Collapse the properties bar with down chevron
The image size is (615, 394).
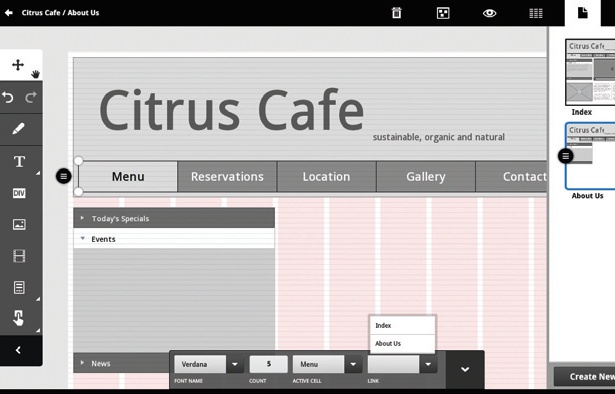coord(465,369)
